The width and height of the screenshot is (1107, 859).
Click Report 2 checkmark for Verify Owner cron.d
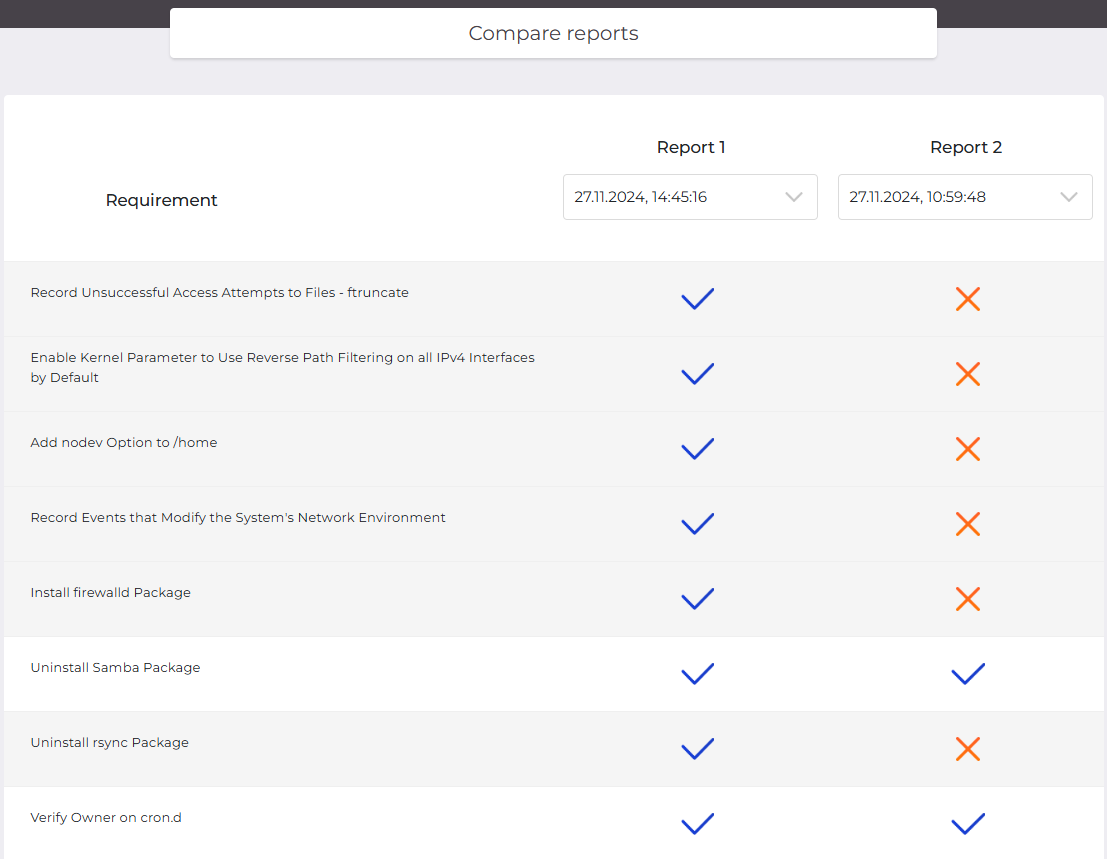[x=967, y=824]
